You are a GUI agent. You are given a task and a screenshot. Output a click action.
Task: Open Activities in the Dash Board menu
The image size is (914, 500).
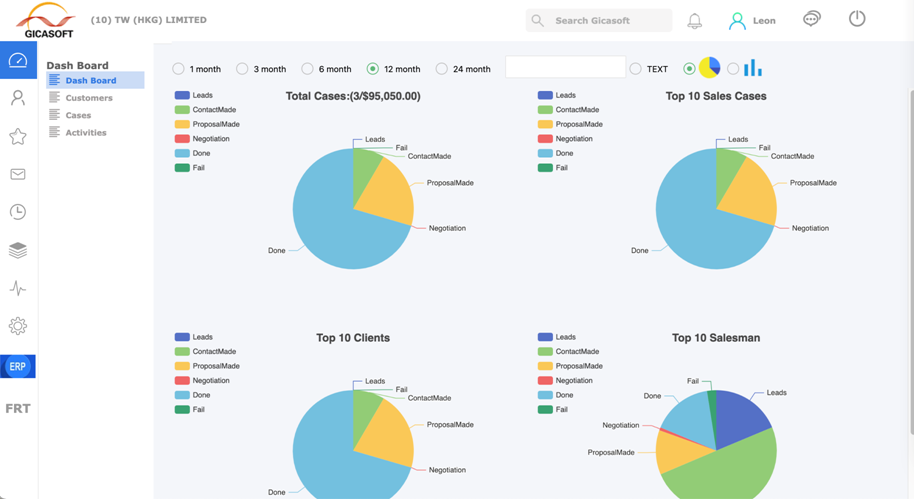[86, 132]
